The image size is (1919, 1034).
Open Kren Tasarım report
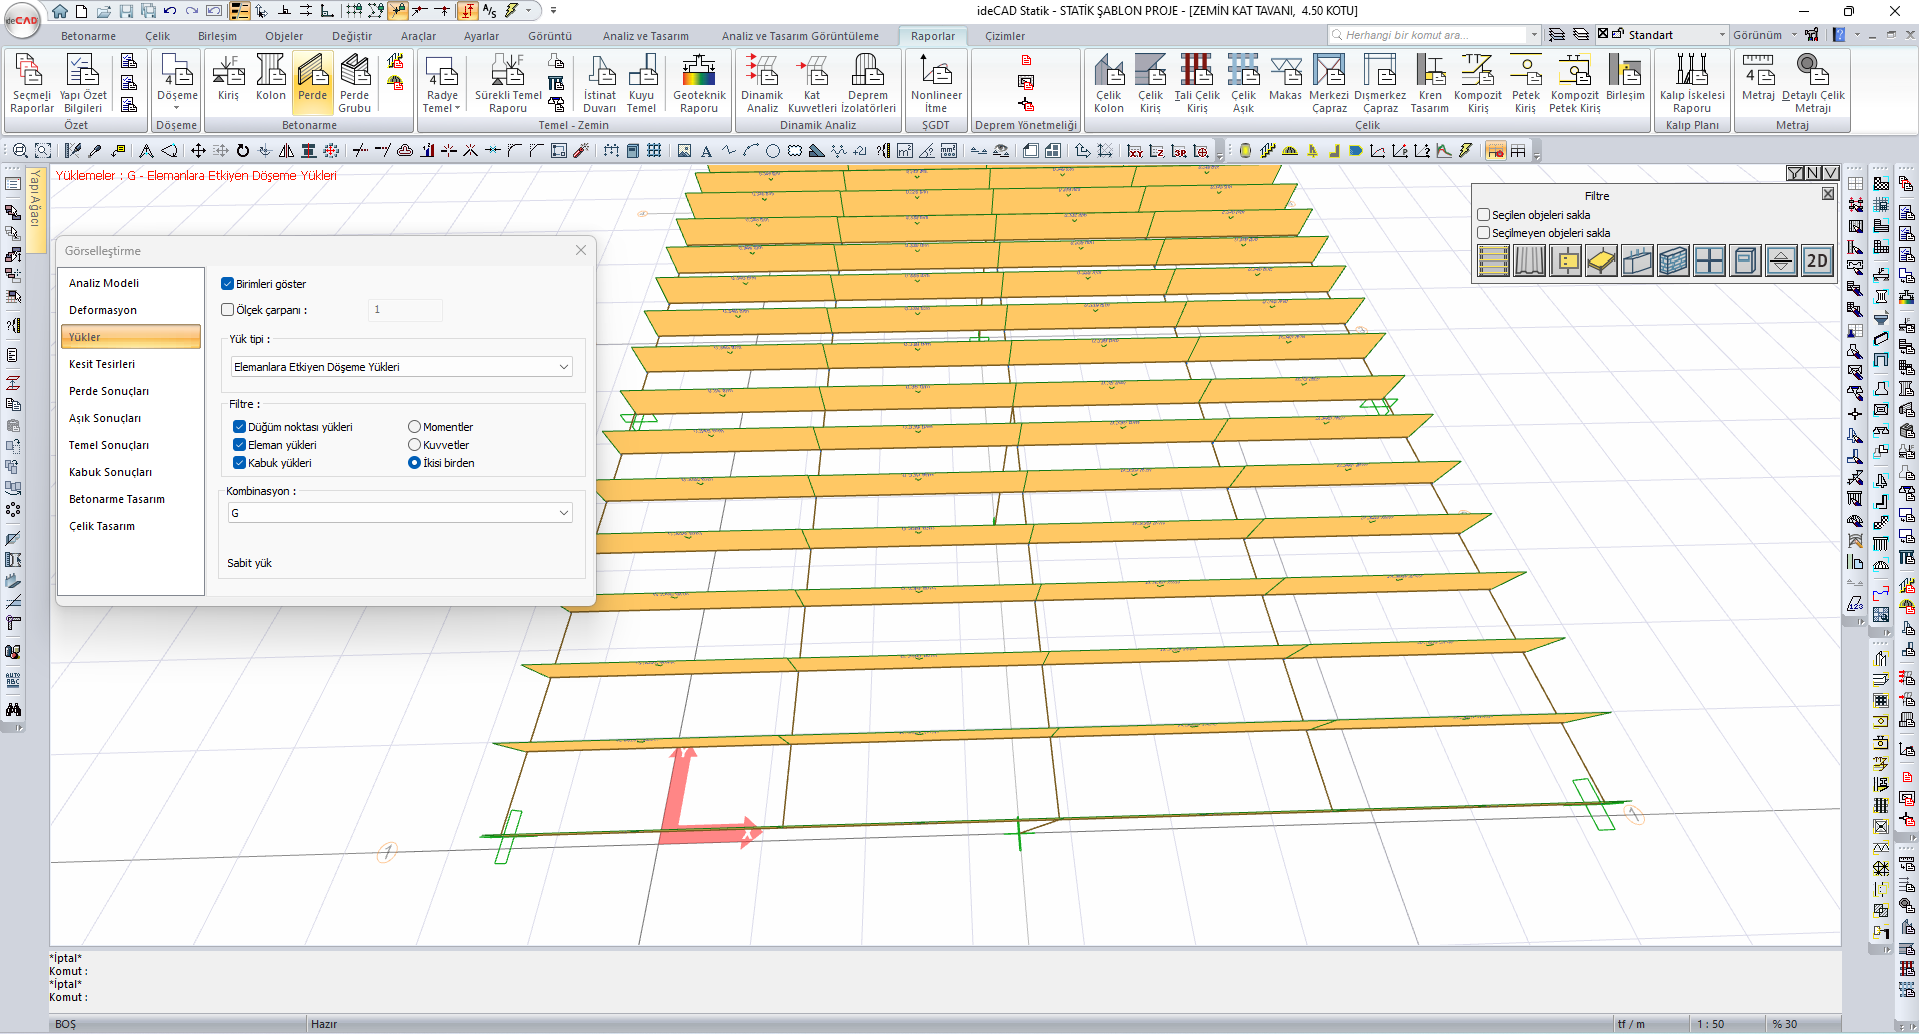click(1430, 83)
